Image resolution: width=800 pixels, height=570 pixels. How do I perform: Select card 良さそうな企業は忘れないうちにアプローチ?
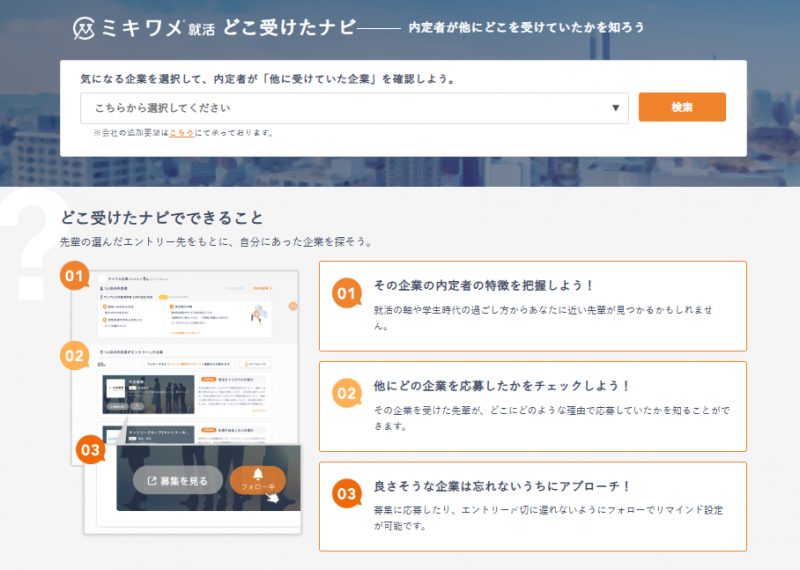533,507
